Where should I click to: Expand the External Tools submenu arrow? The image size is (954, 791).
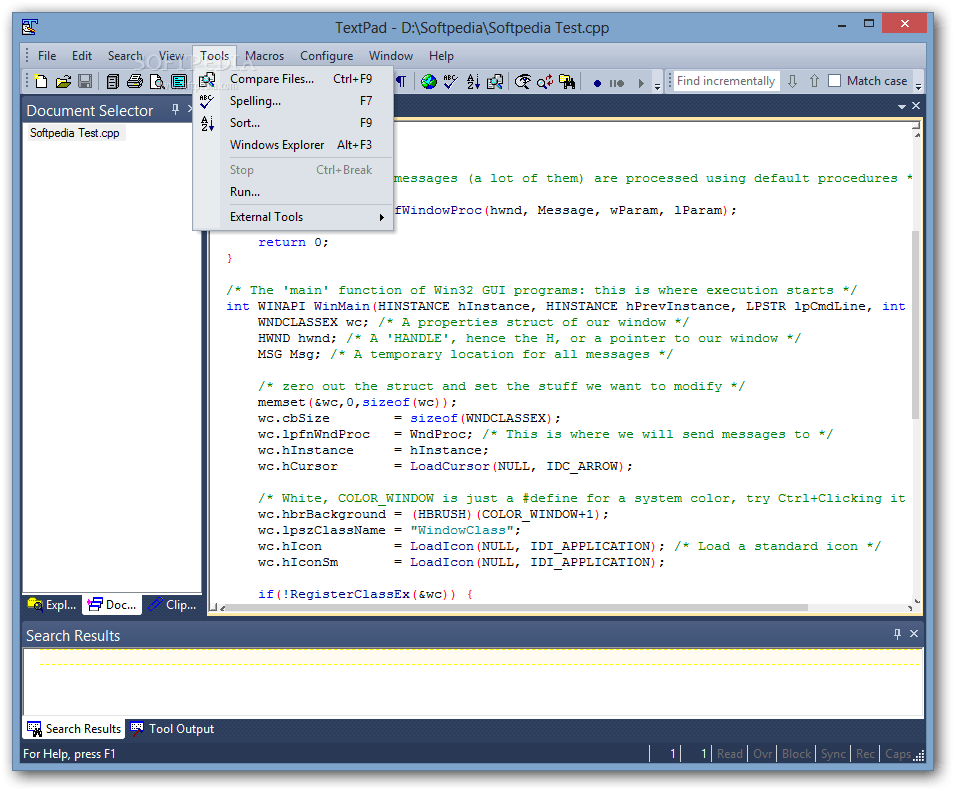[381, 217]
